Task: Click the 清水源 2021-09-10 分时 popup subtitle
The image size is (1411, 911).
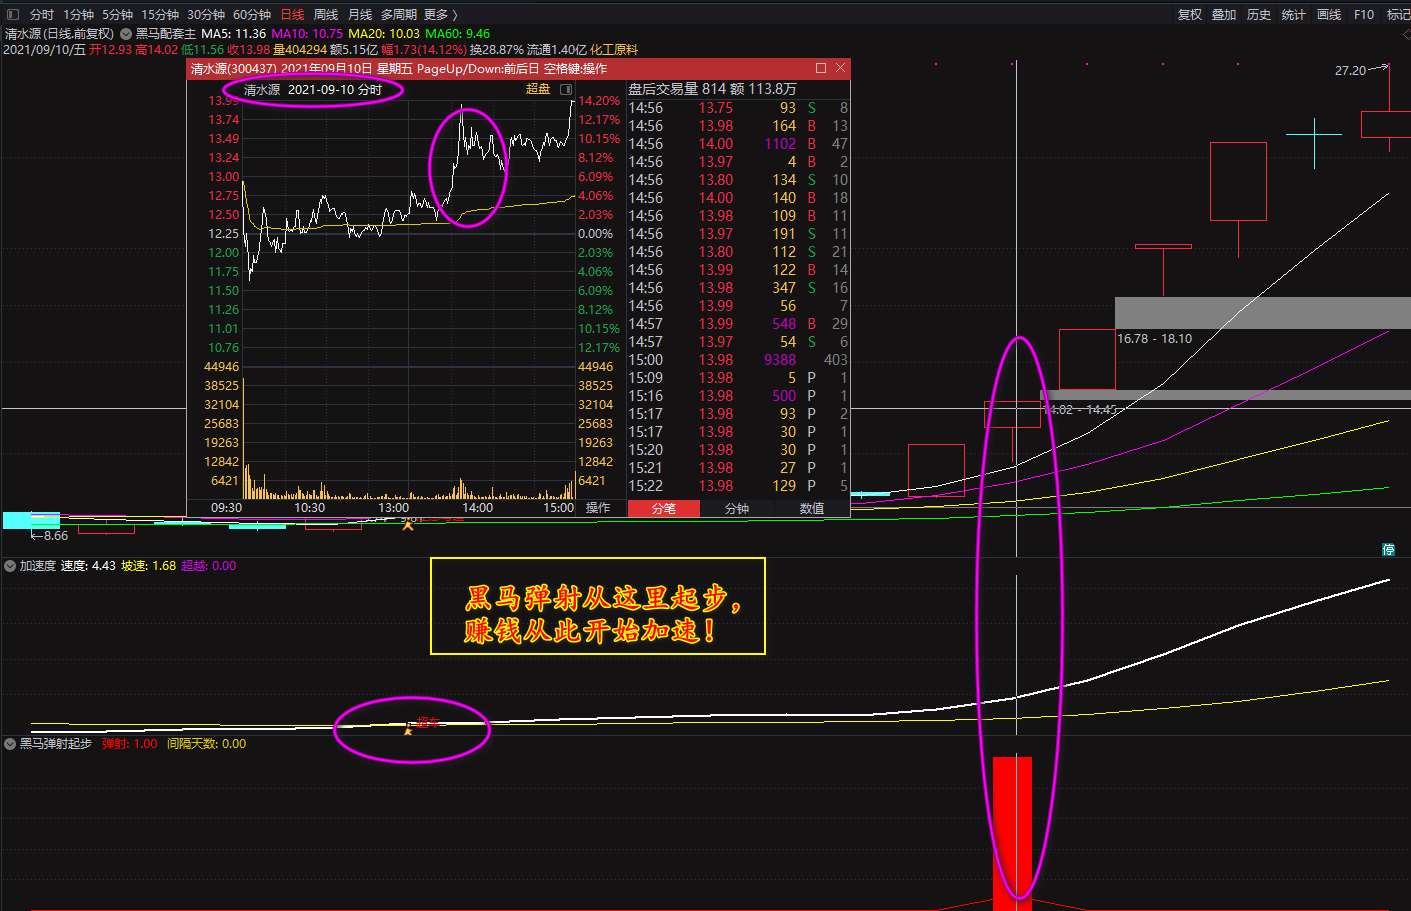Action: 313,90
